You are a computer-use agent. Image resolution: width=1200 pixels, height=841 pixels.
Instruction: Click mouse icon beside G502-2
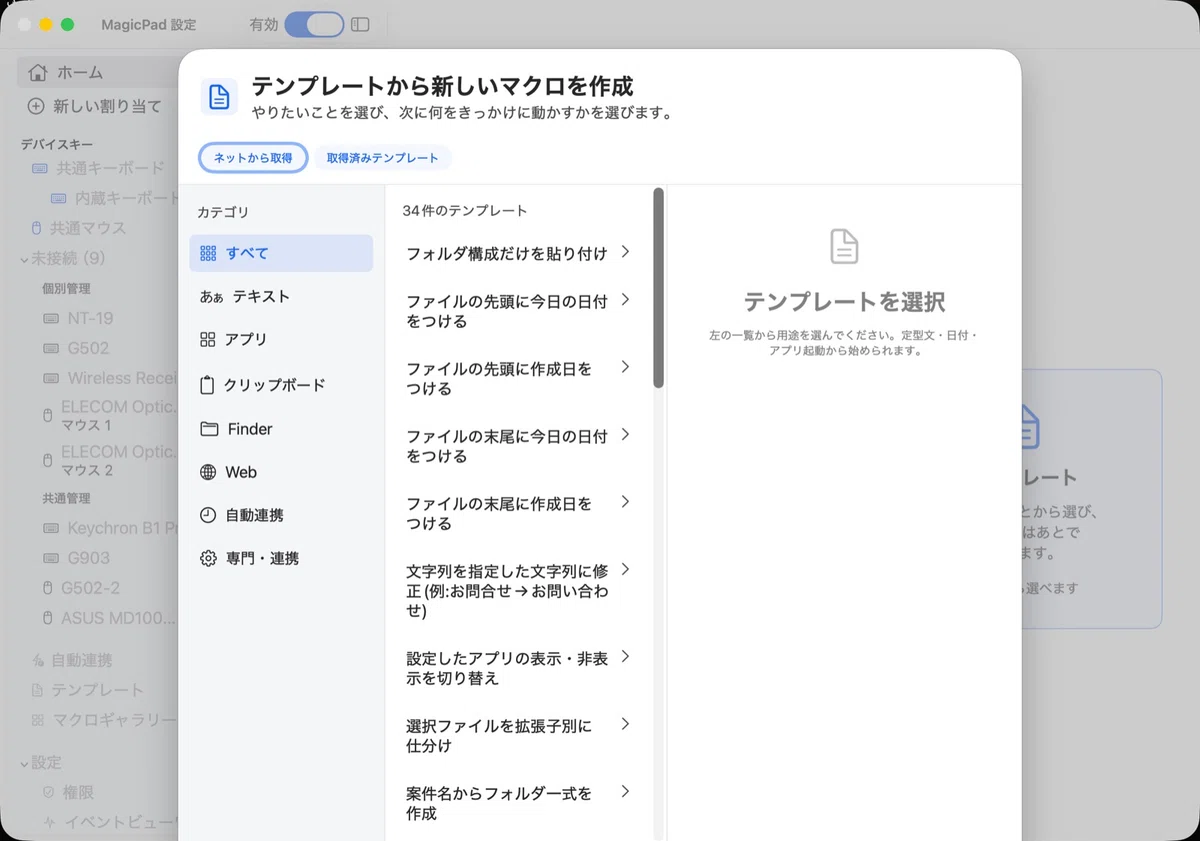[x=47, y=588]
